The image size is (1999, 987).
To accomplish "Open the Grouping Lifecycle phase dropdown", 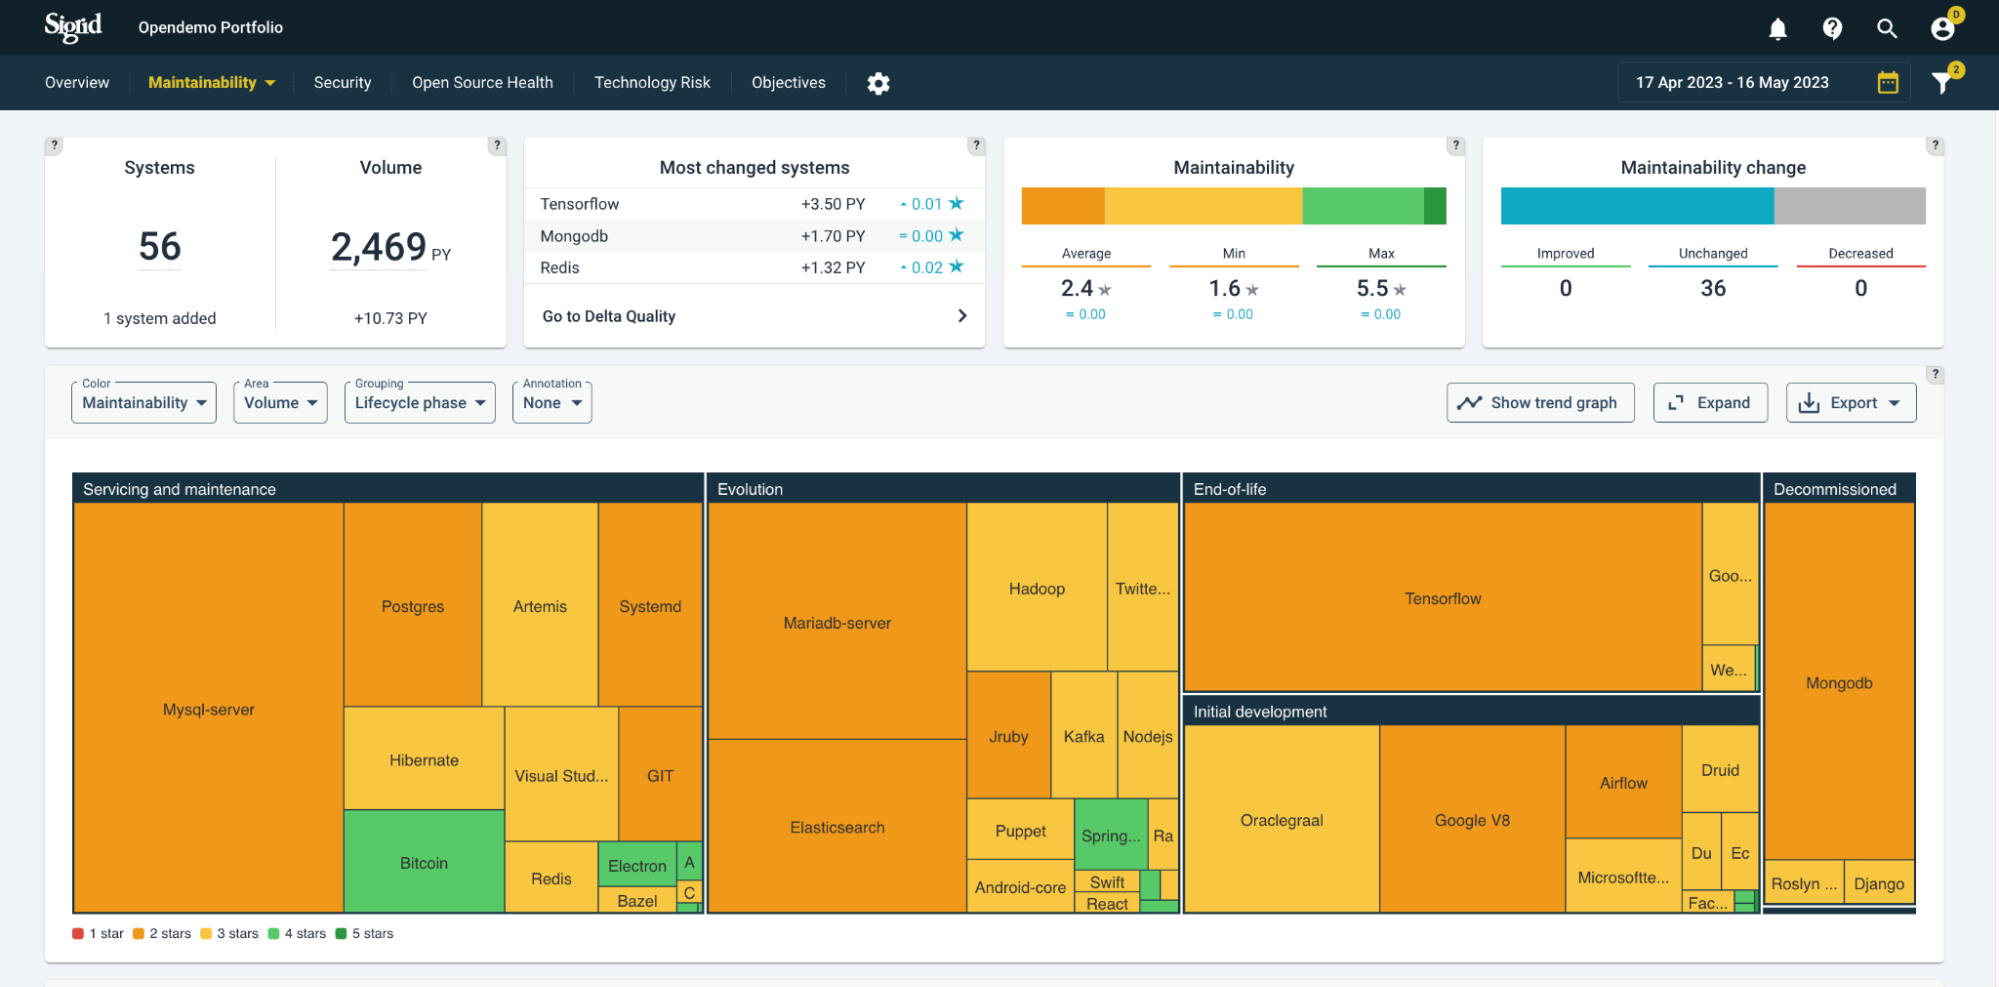I will [420, 403].
